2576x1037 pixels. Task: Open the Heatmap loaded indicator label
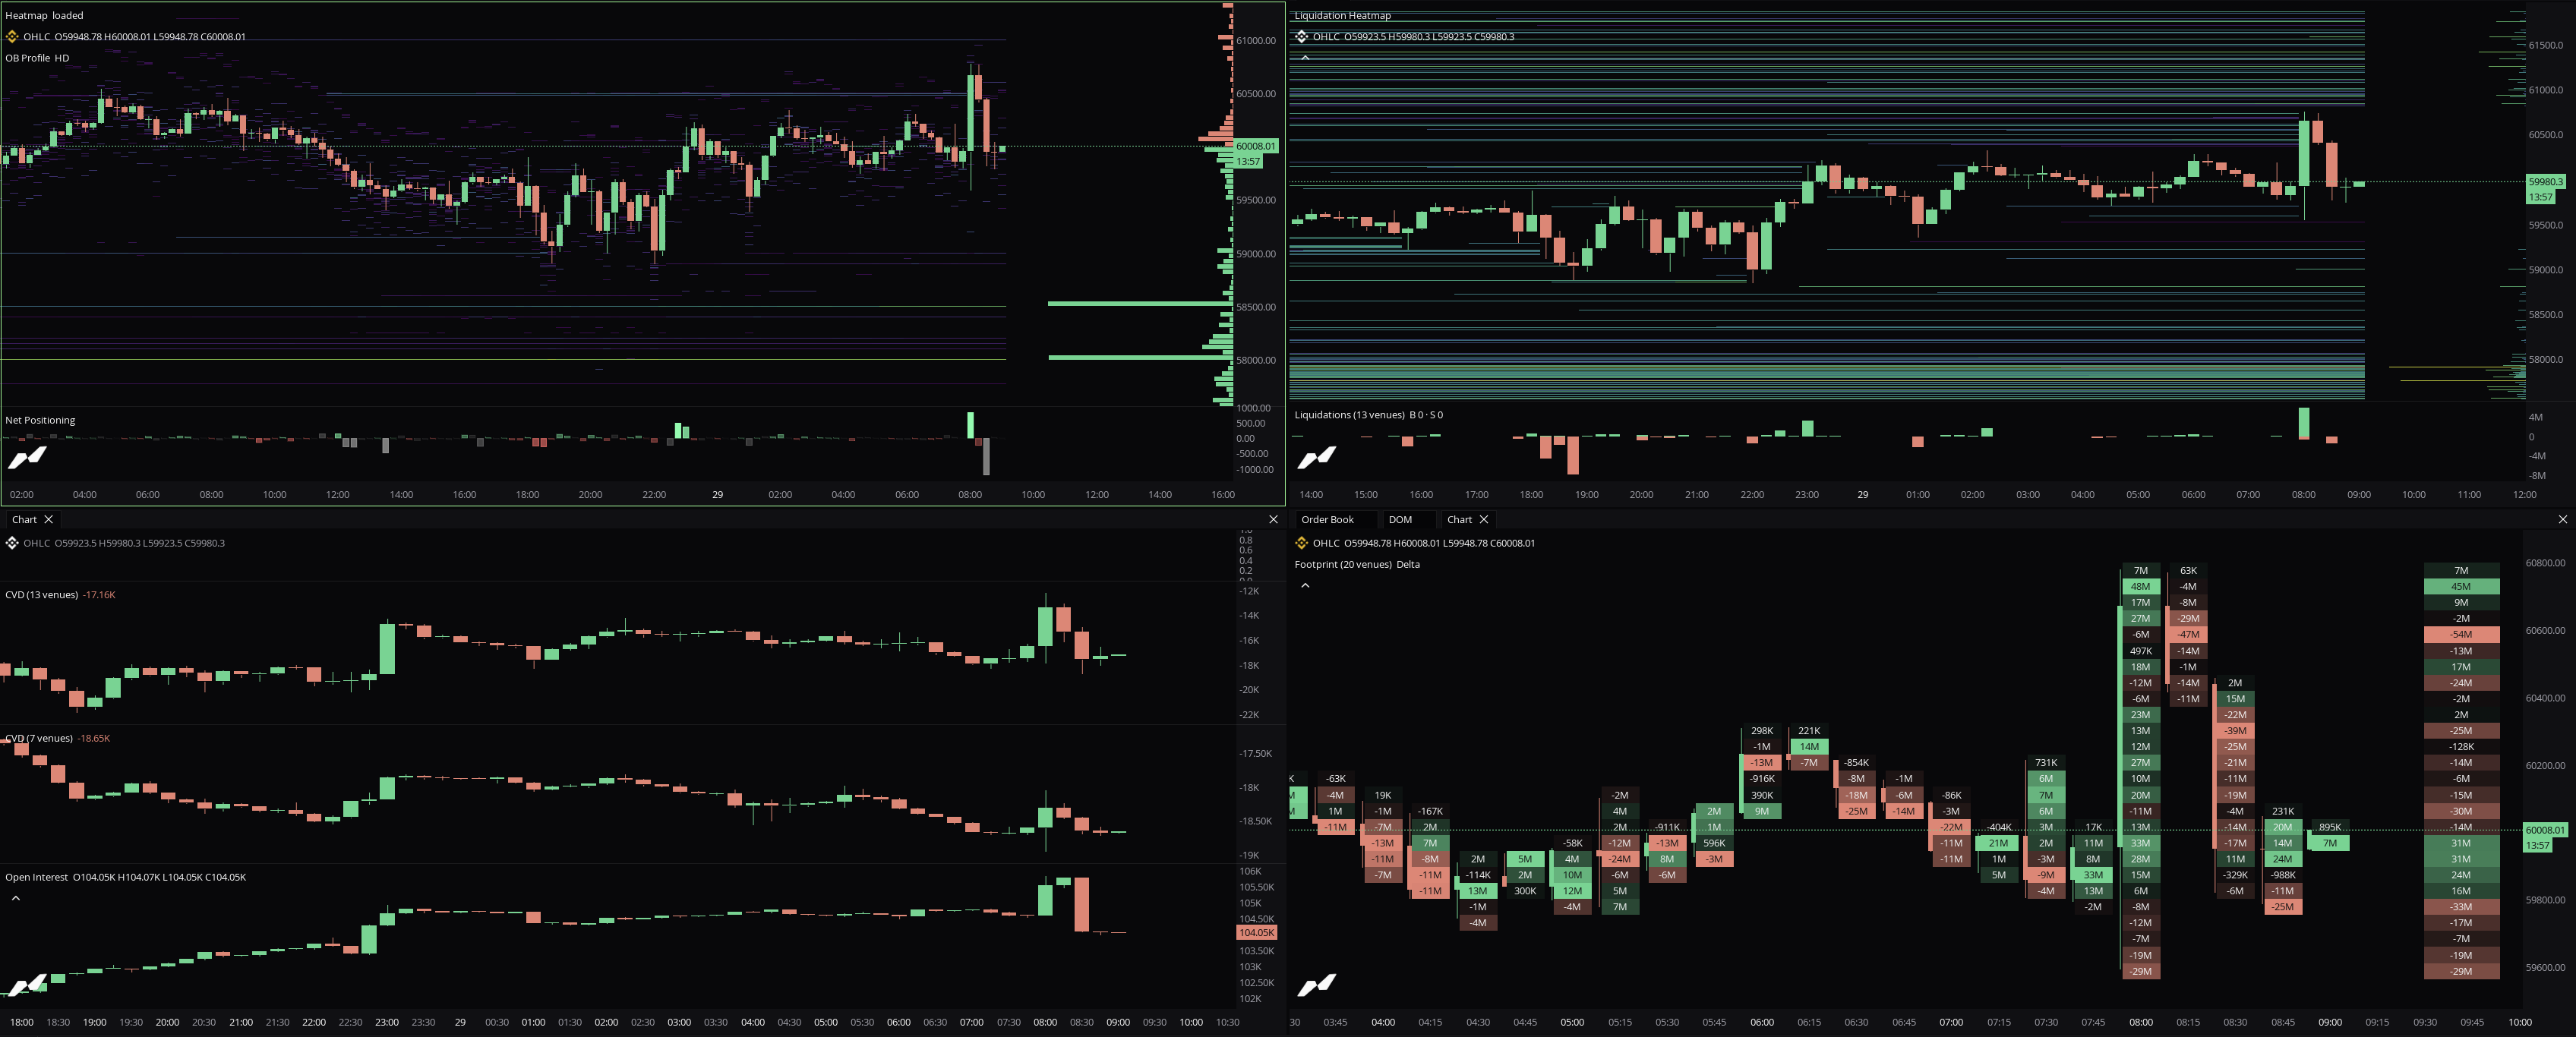click(x=44, y=15)
